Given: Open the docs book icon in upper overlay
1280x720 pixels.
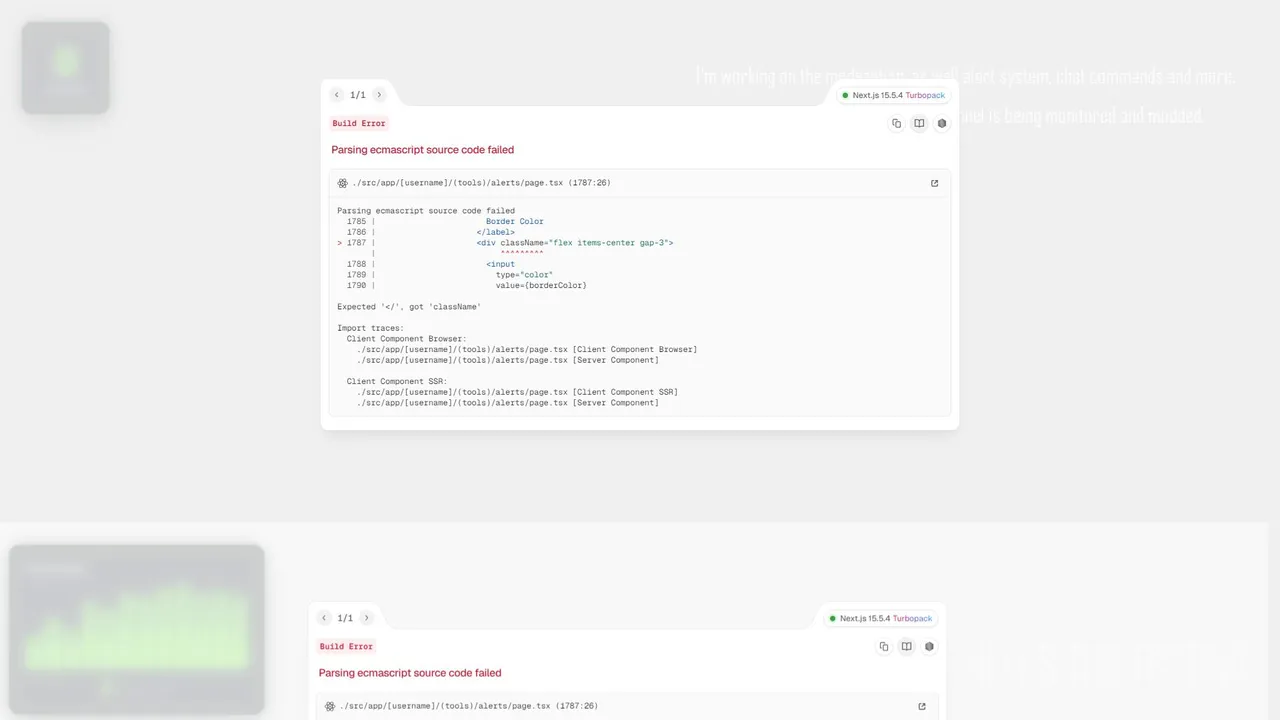Looking at the screenshot, I should 919,123.
